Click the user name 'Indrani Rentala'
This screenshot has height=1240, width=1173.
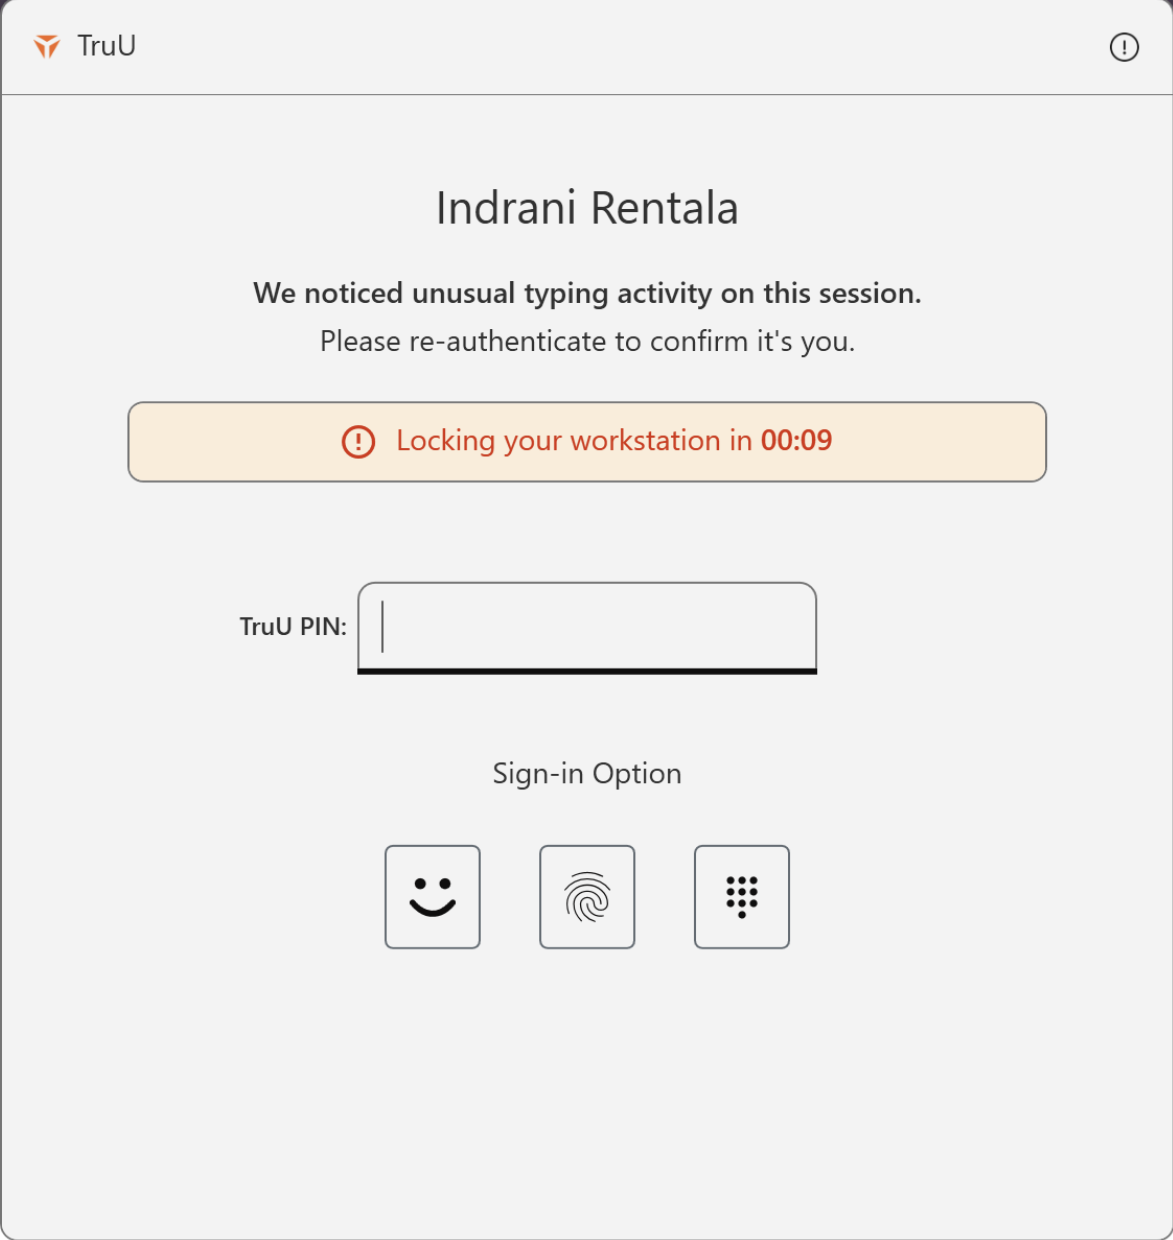click(x=587, y=208)
